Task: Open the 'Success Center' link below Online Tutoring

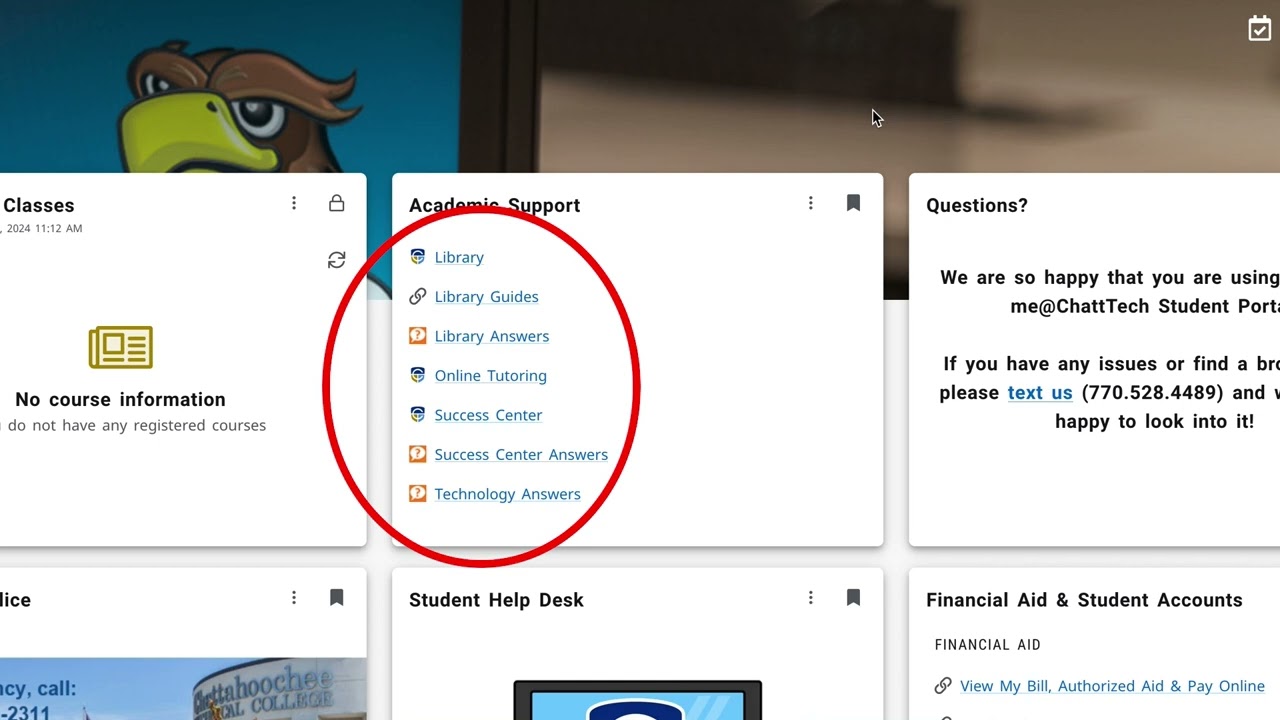Action: tap(488, 415)
